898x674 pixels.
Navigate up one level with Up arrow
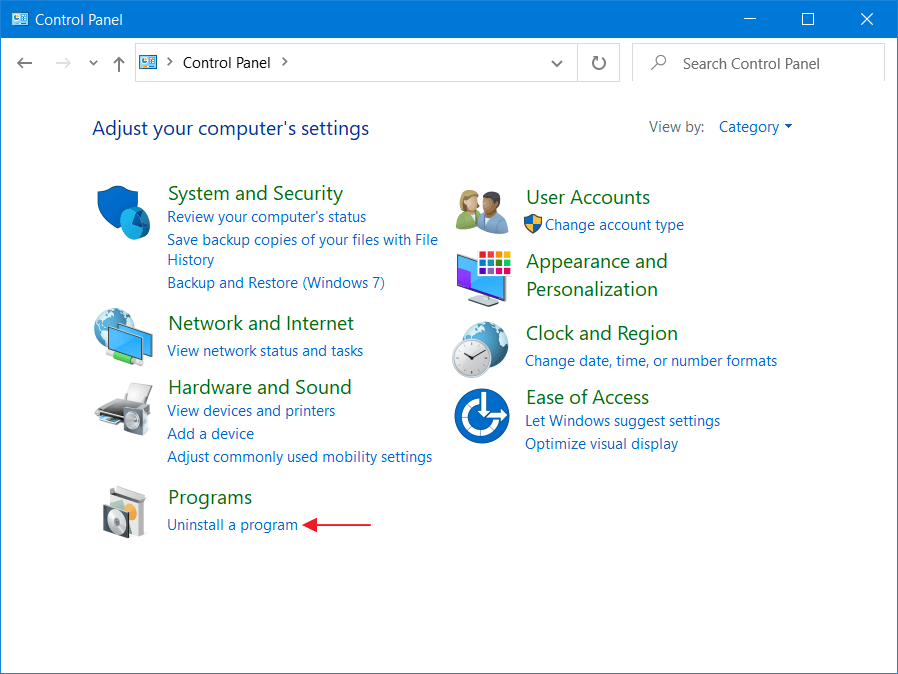[x=119, y=64]
